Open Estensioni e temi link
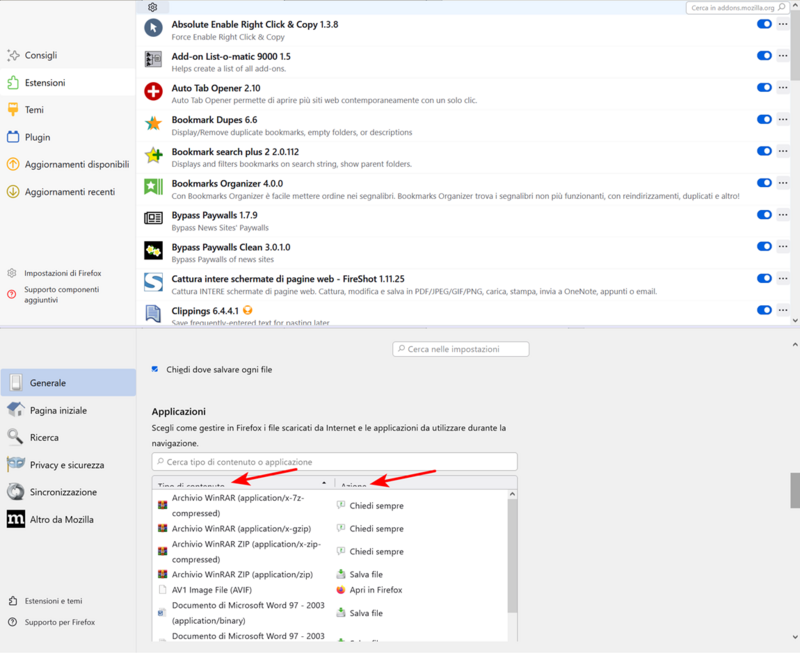800x653 pixels. [x=54, y=601]
